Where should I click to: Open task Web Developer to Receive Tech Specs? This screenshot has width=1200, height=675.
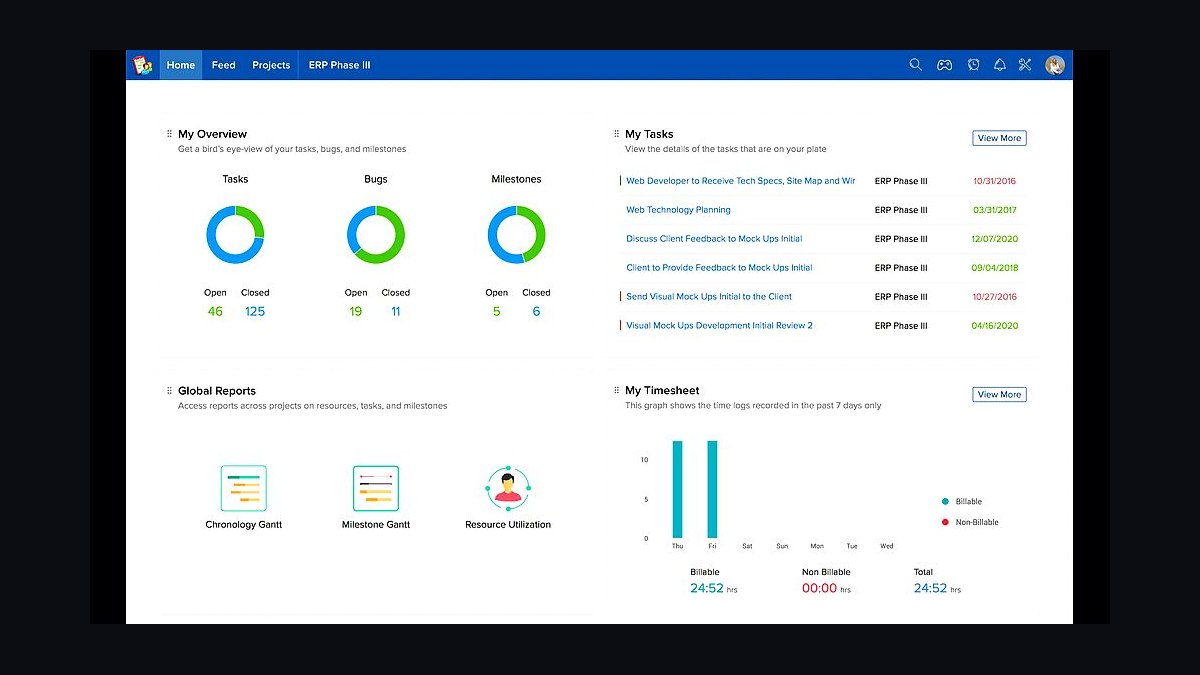point(740,181)
